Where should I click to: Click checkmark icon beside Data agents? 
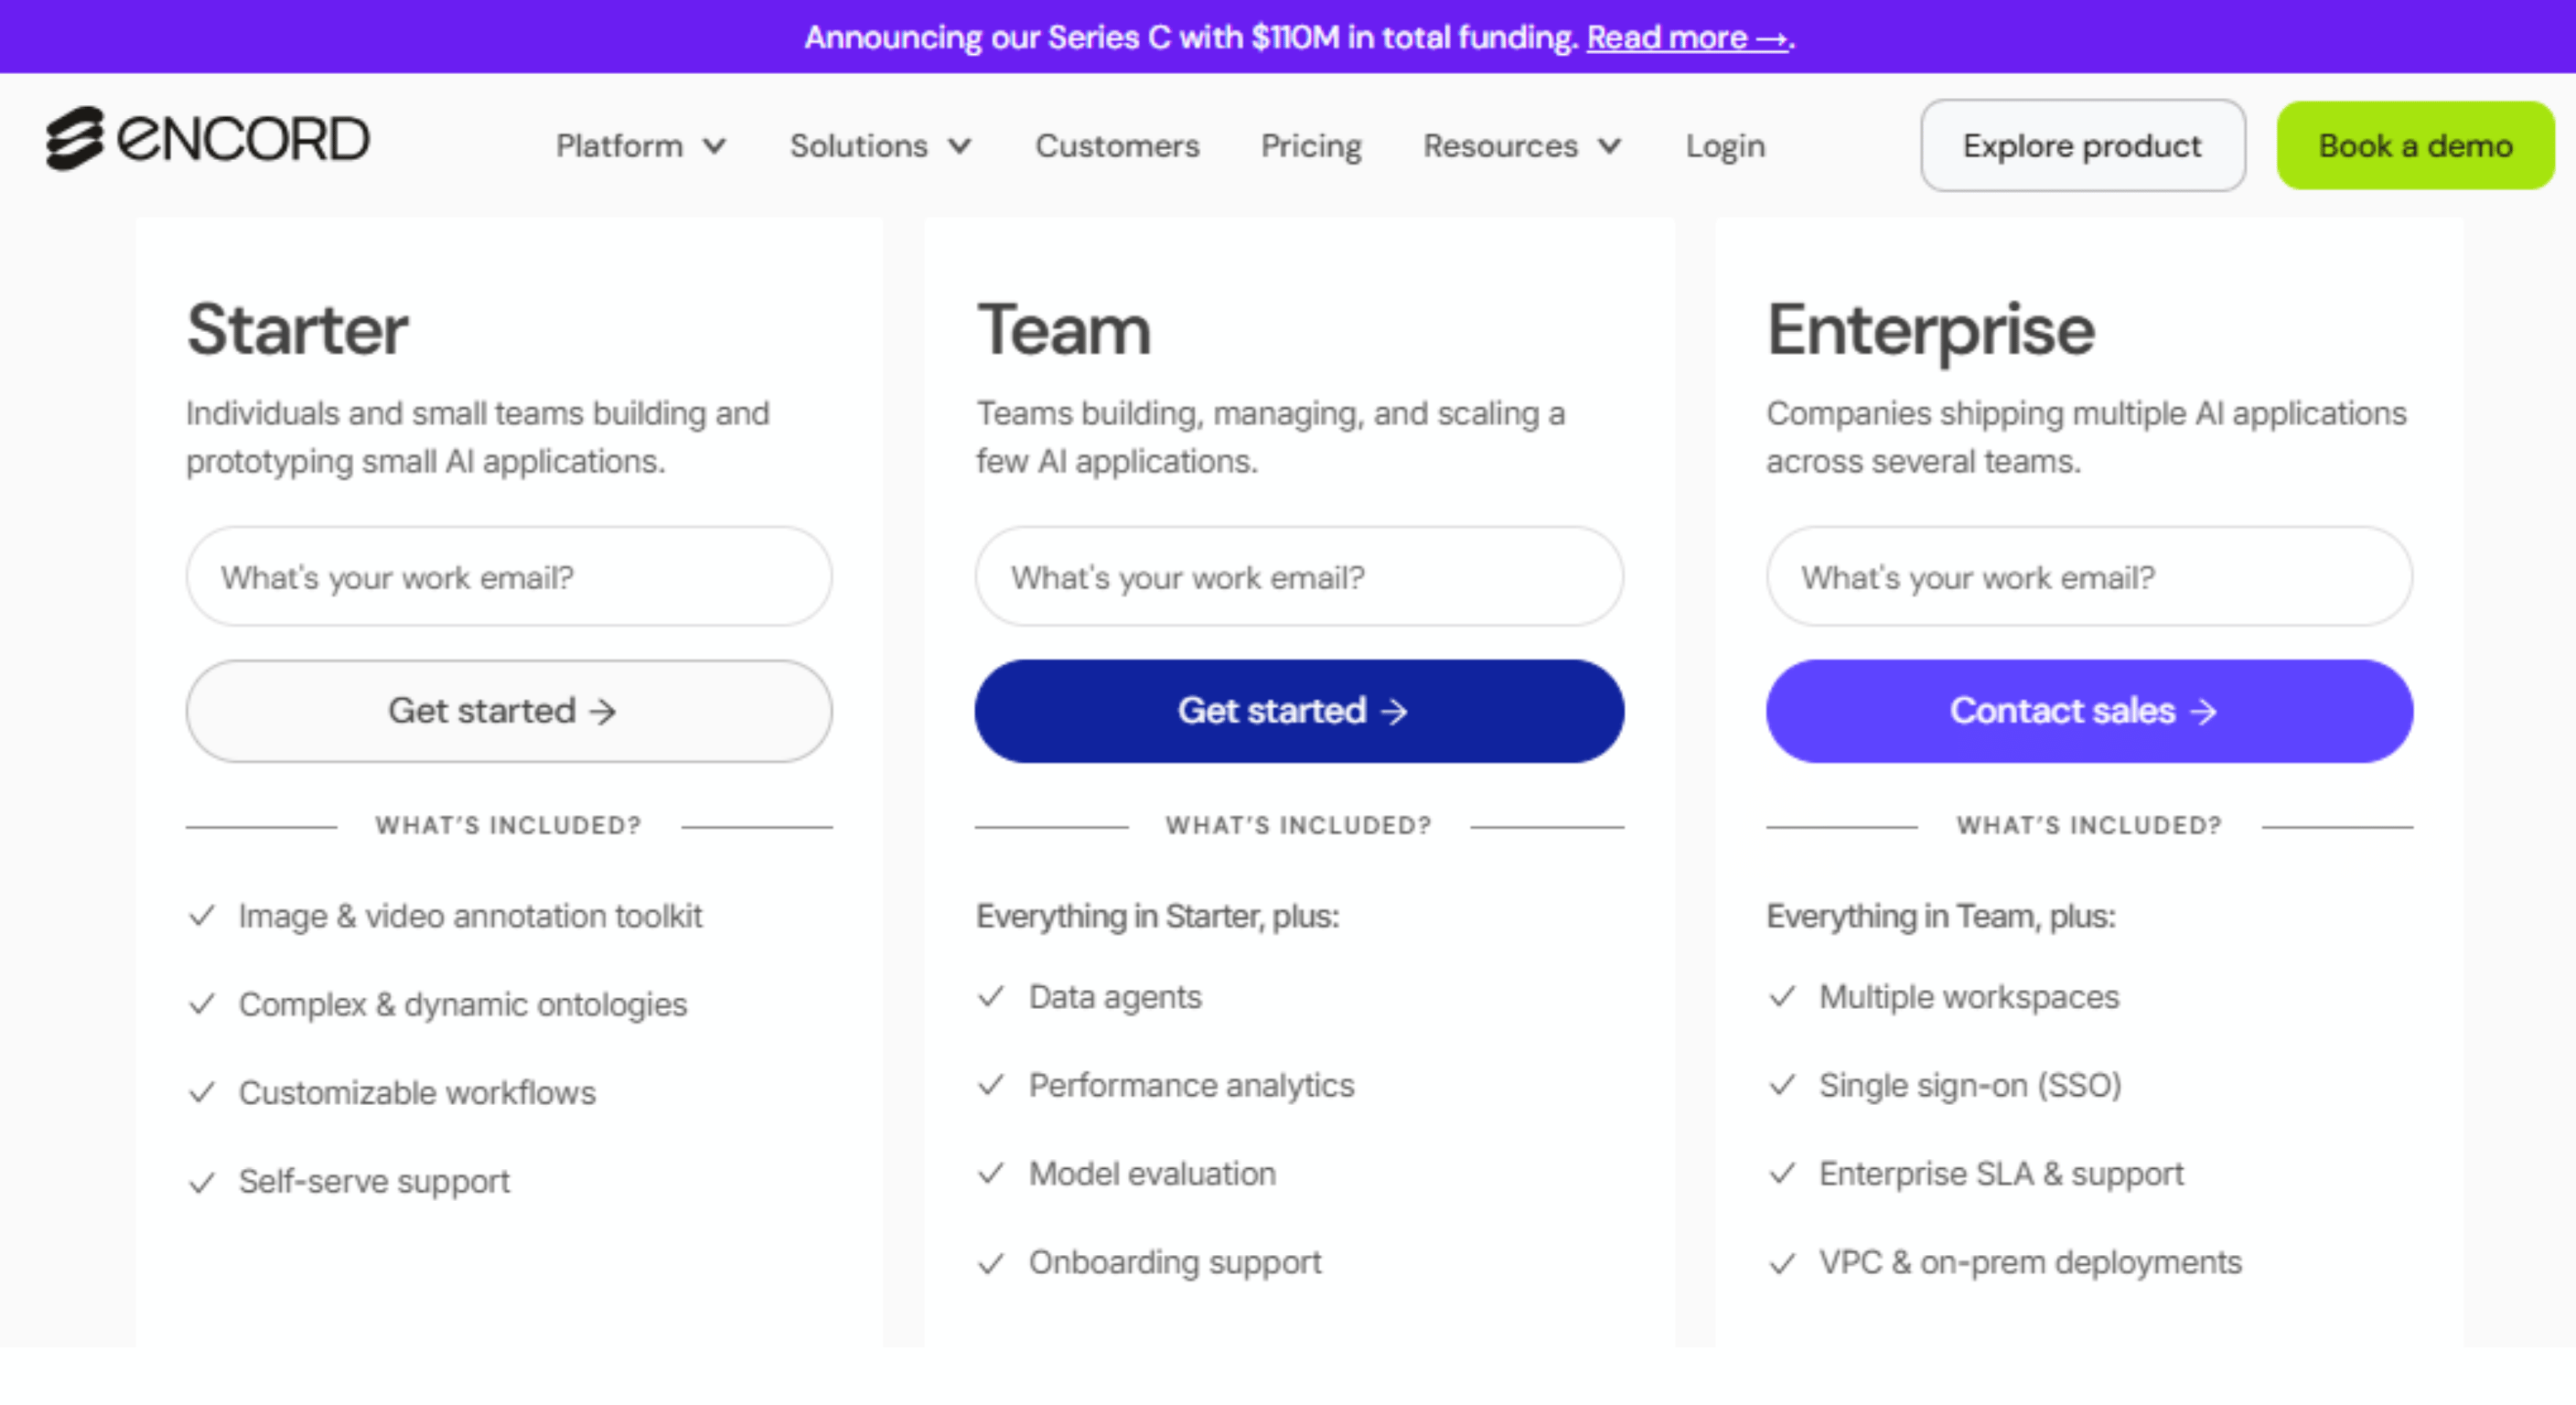click(991, 997)
